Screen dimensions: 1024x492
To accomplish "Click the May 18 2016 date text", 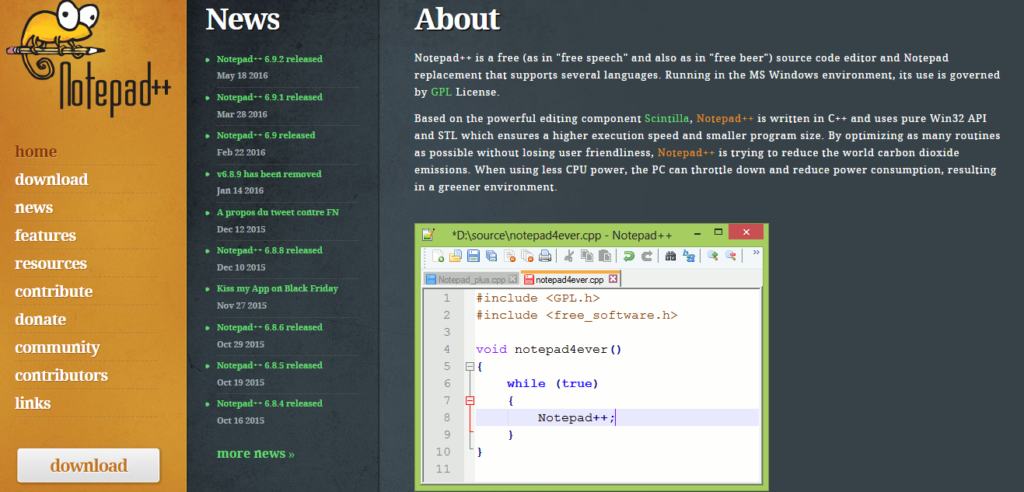I will pos(241,75).
